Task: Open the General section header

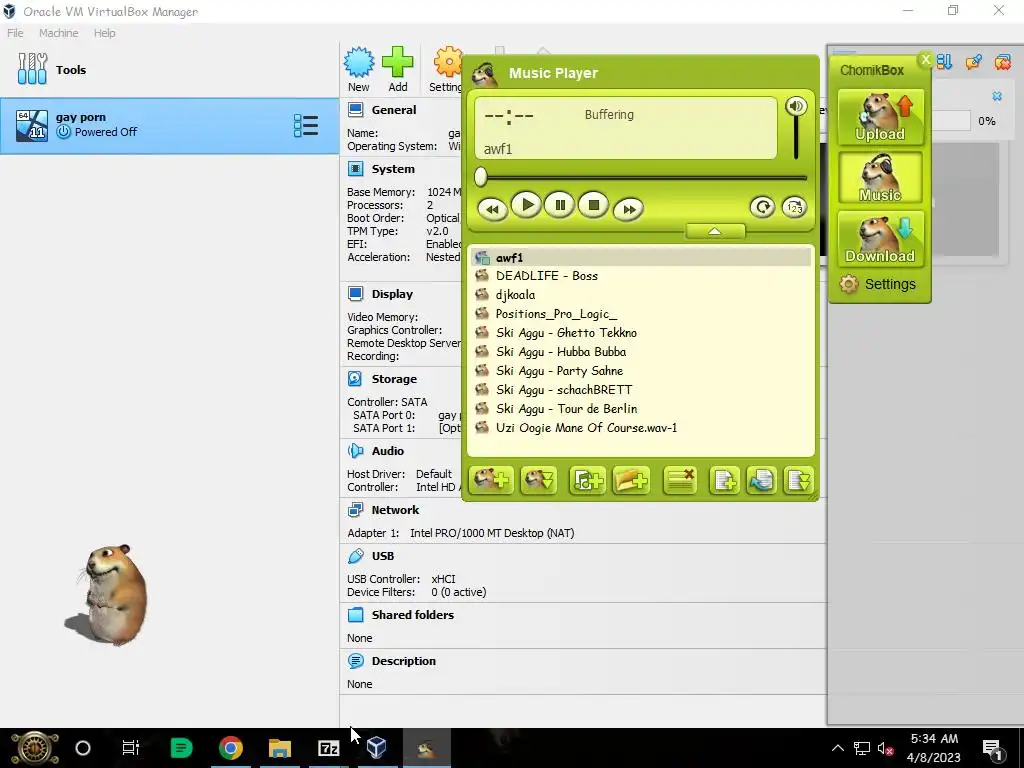Action: 394,110
